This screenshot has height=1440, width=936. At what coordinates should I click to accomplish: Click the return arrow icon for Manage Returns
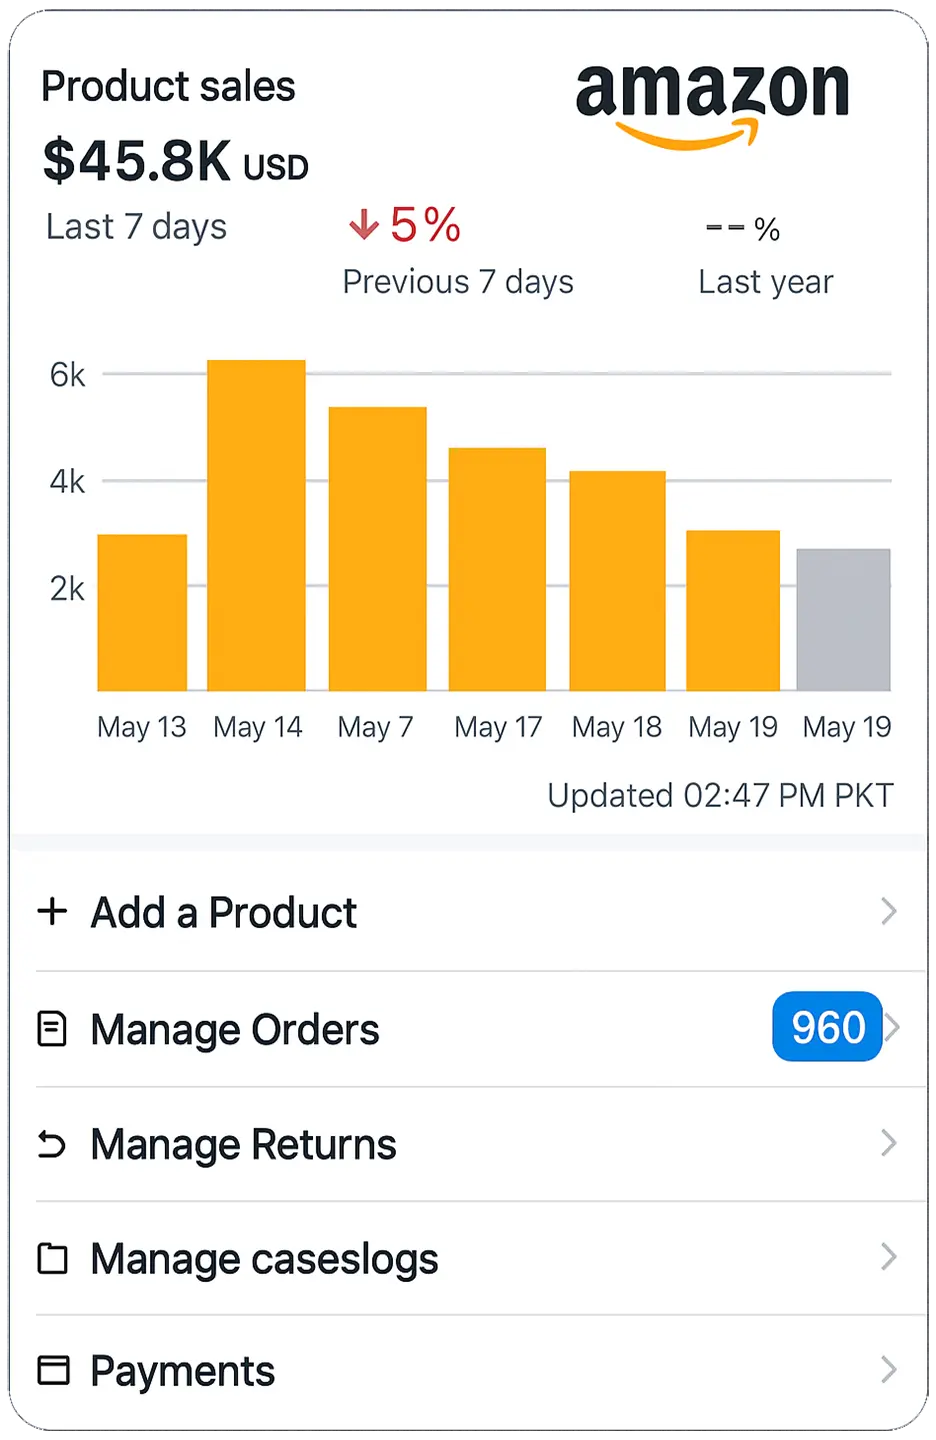click(52, 1143)
